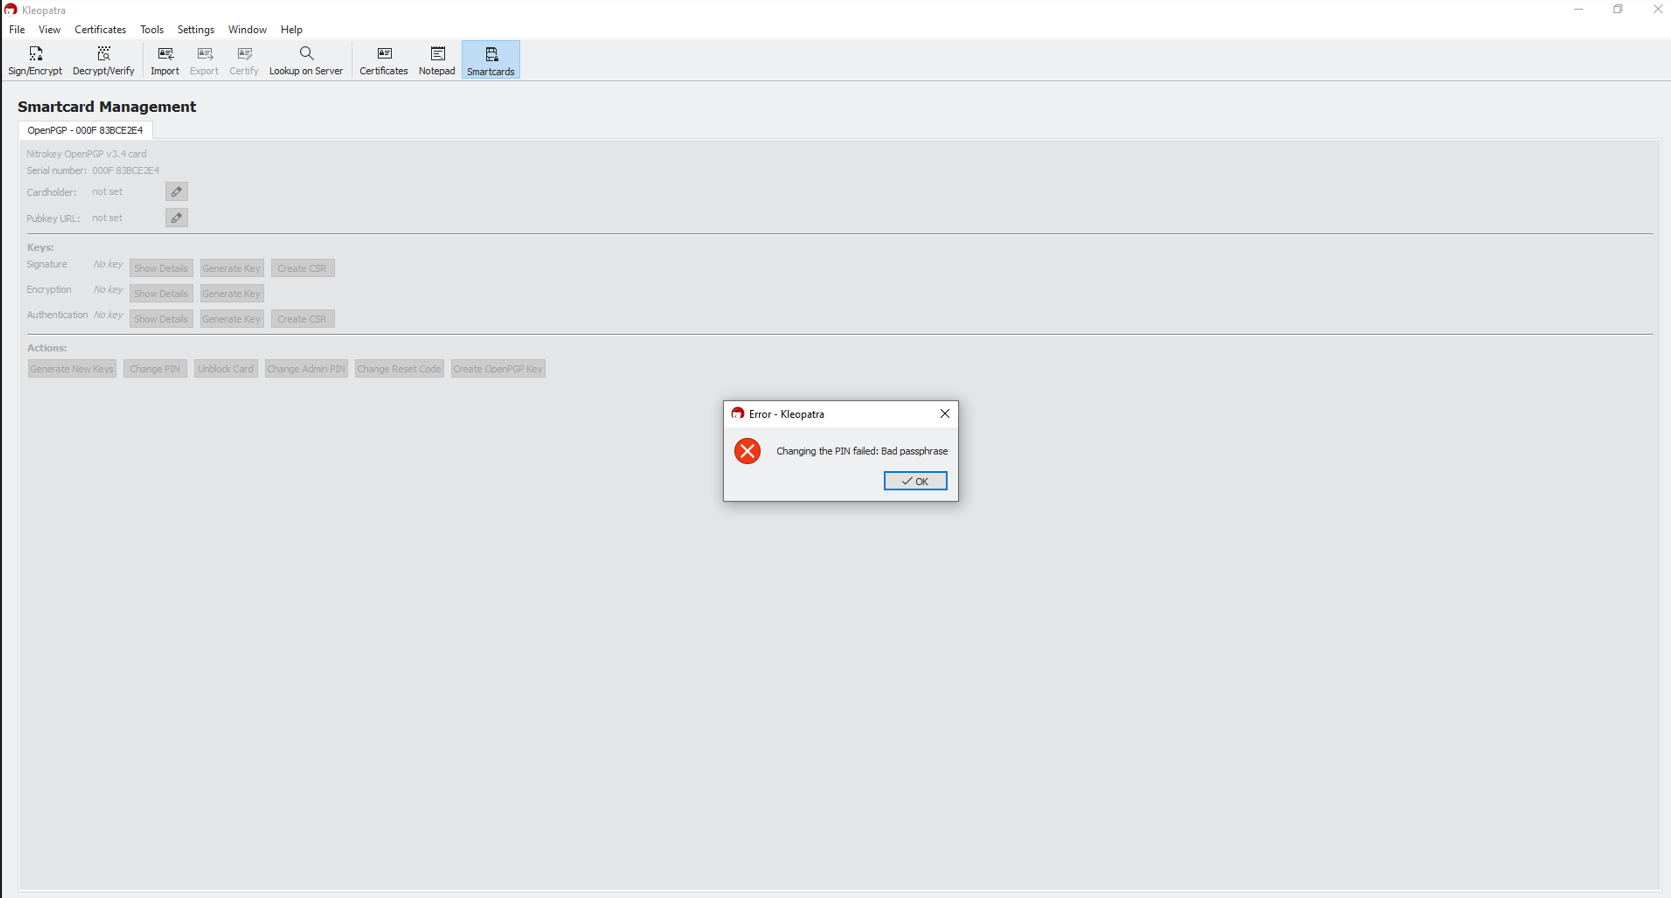Open the Notepad view

[x=437, y=60]
